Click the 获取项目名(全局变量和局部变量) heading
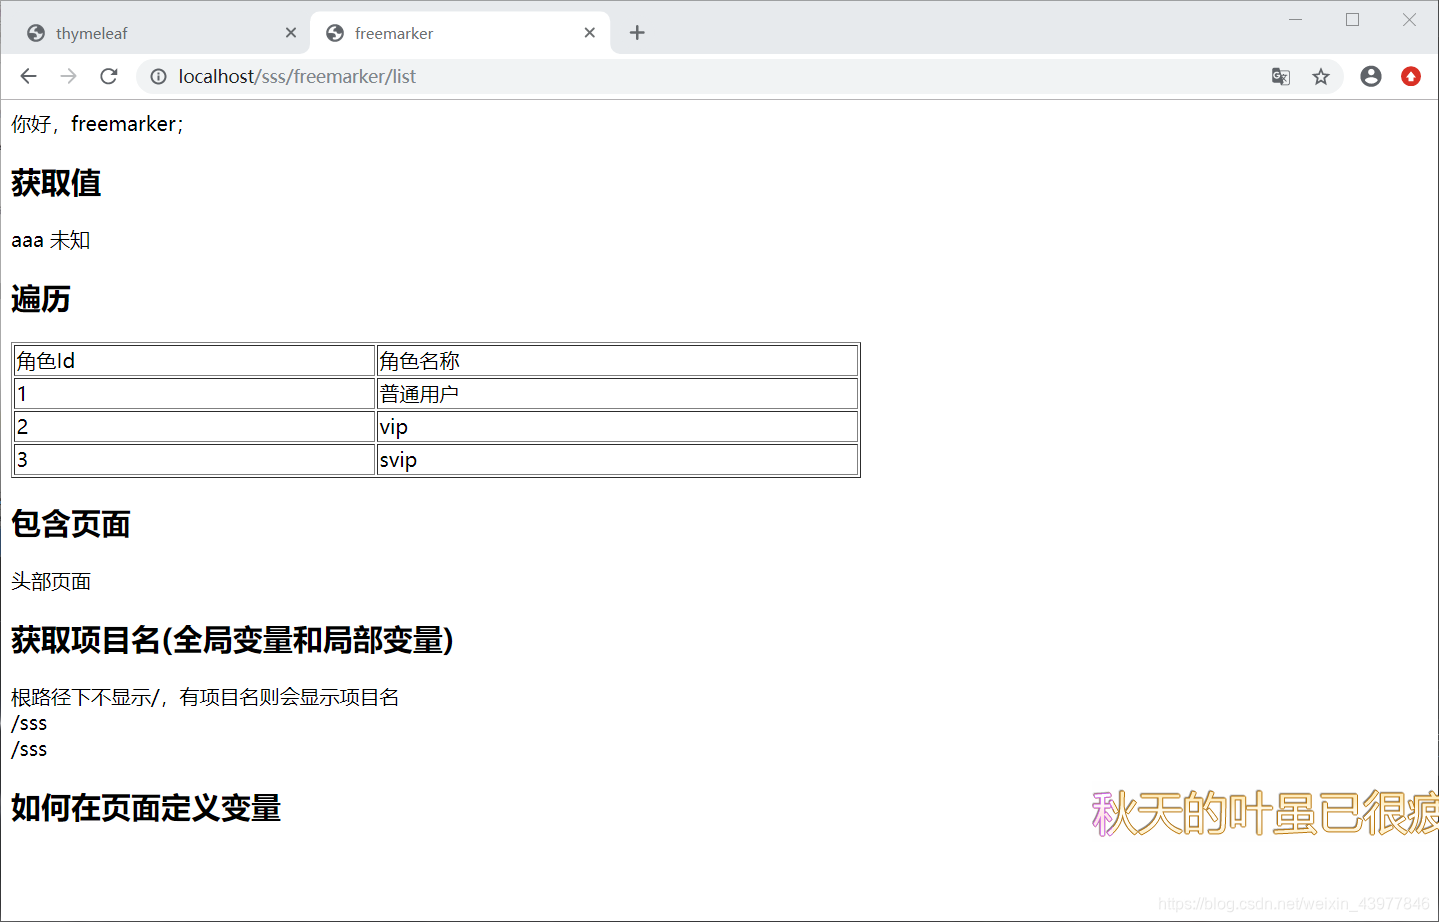 point(232,640)
